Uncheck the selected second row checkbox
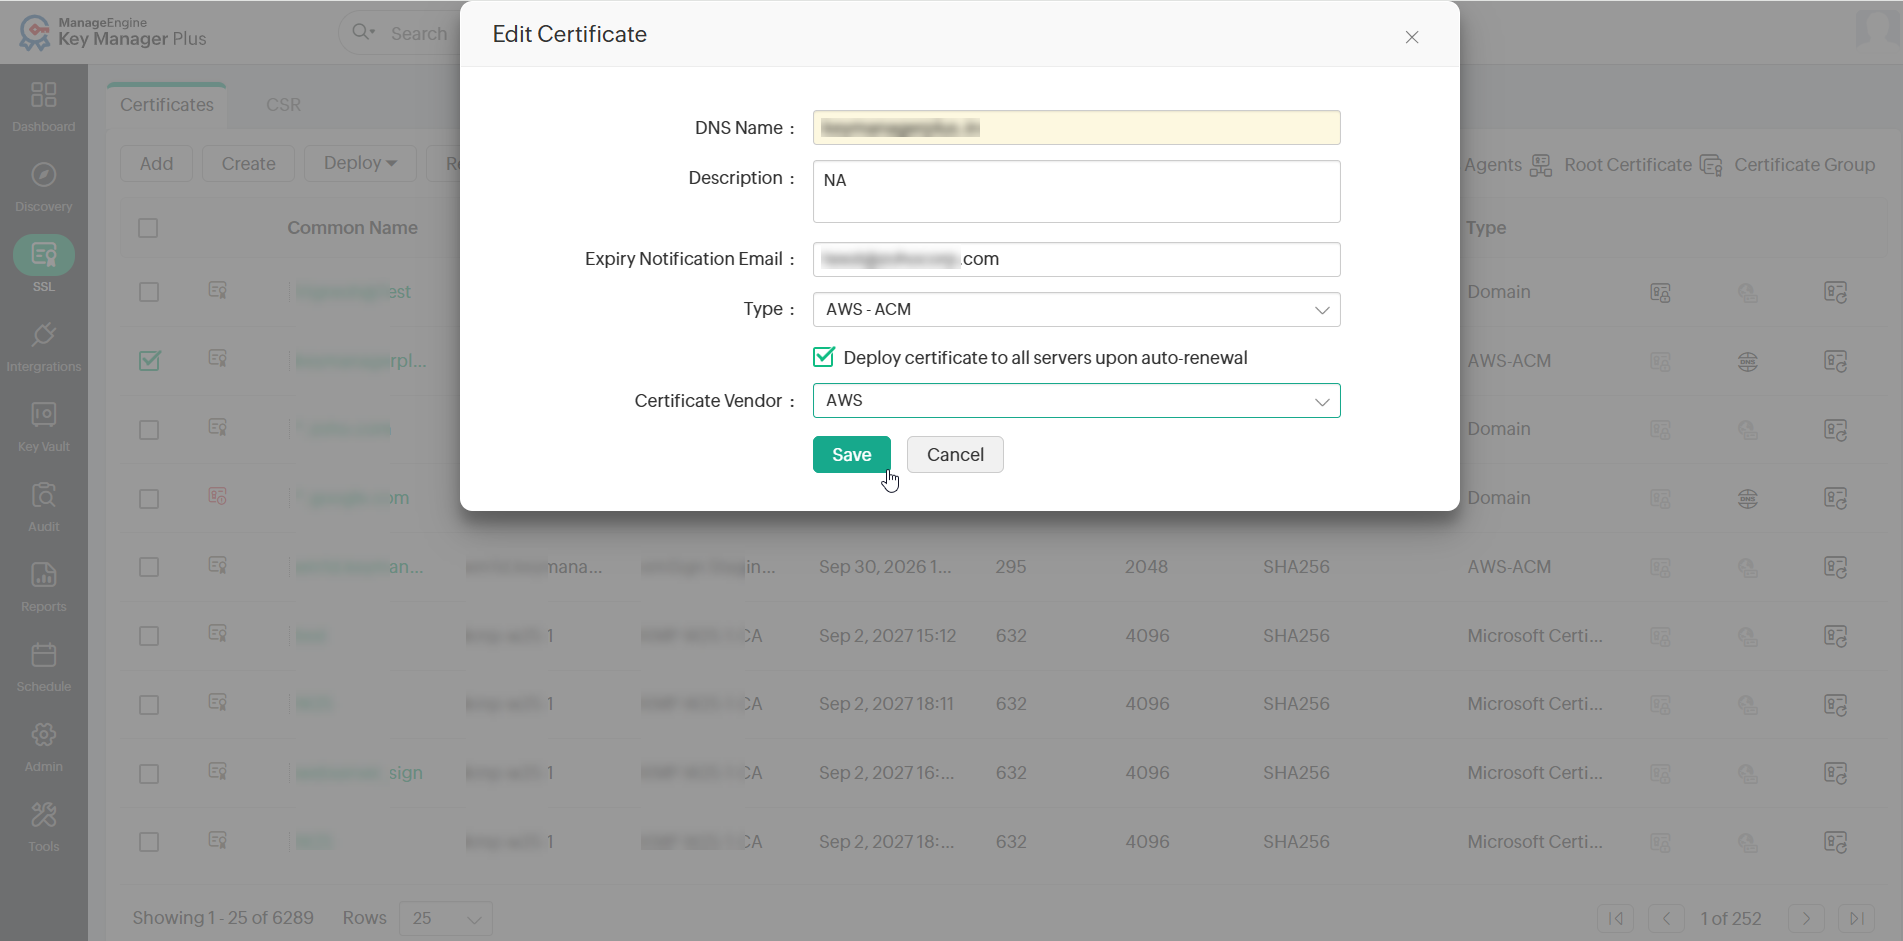1903x941 pixels. click(x=149, y=361)
